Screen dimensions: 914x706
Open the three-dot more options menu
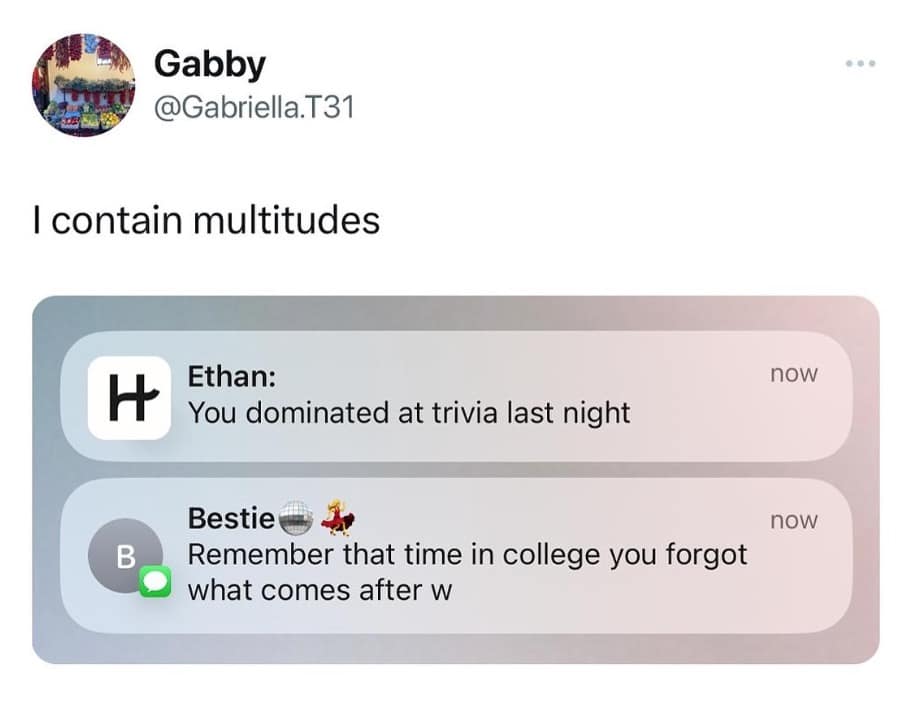pos(859,64)
